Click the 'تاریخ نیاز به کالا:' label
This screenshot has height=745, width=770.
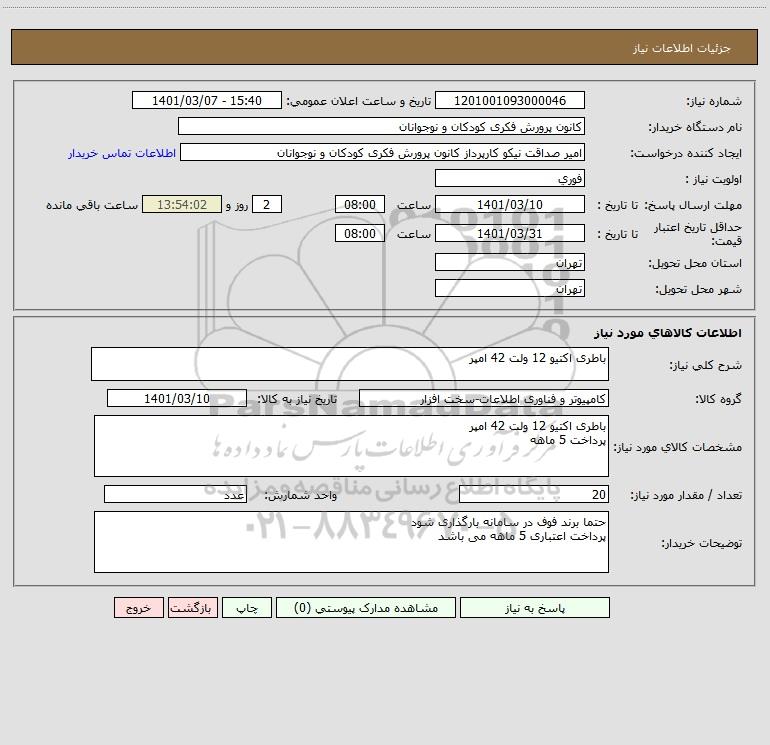[298, 399]
